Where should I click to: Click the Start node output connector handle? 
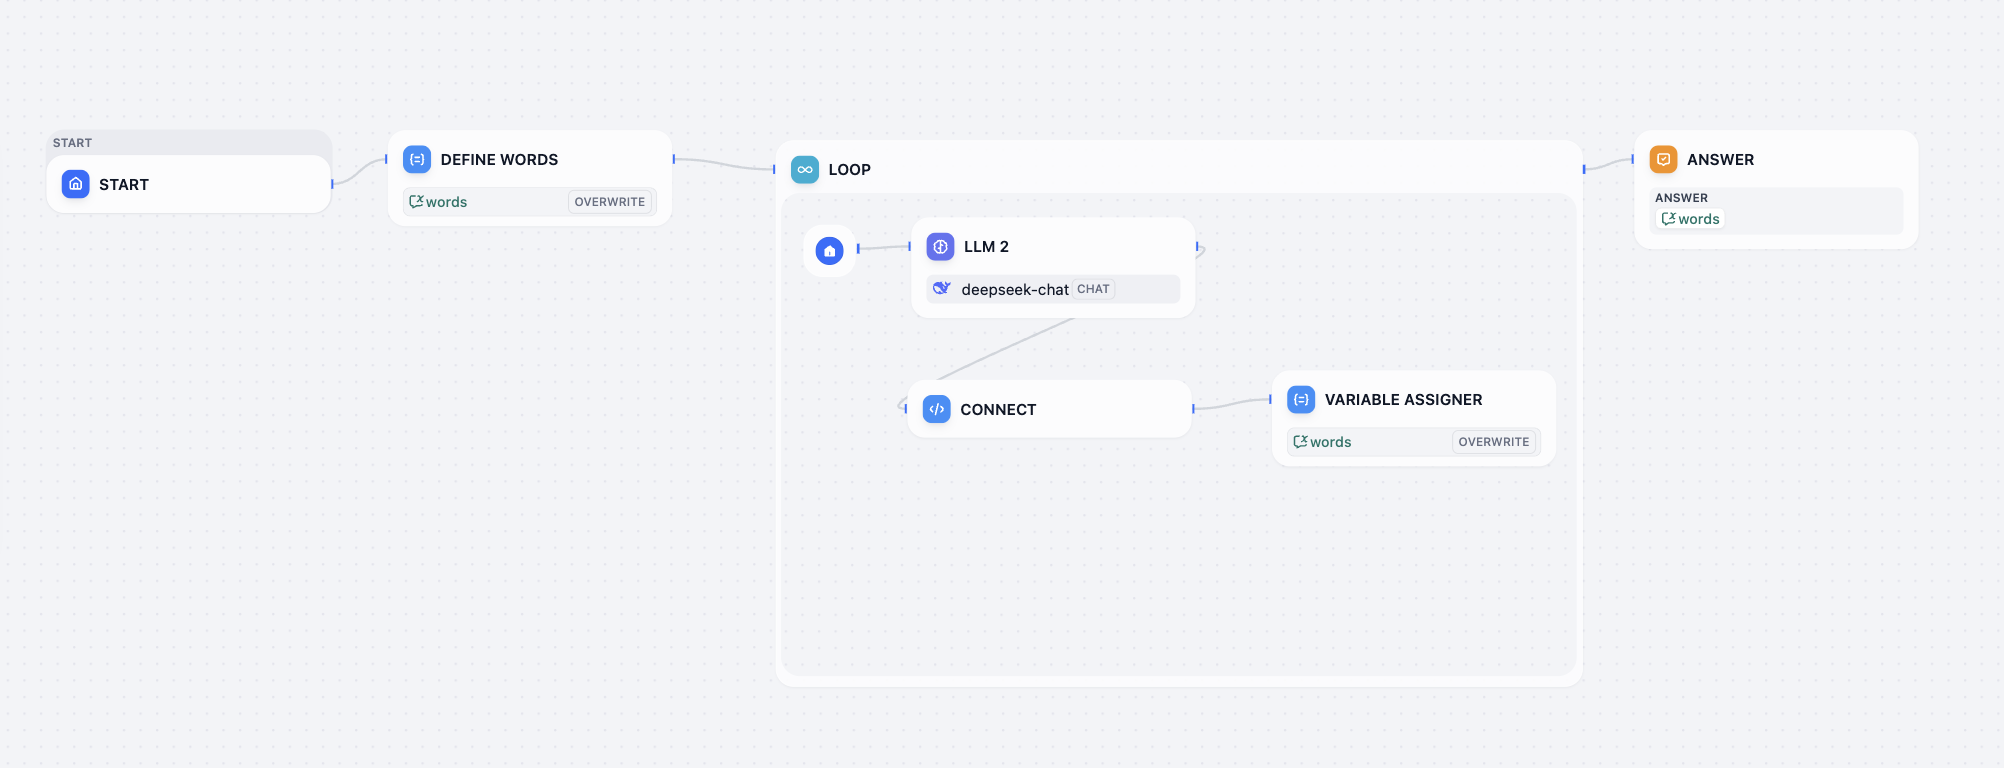(x=332, y=184)
